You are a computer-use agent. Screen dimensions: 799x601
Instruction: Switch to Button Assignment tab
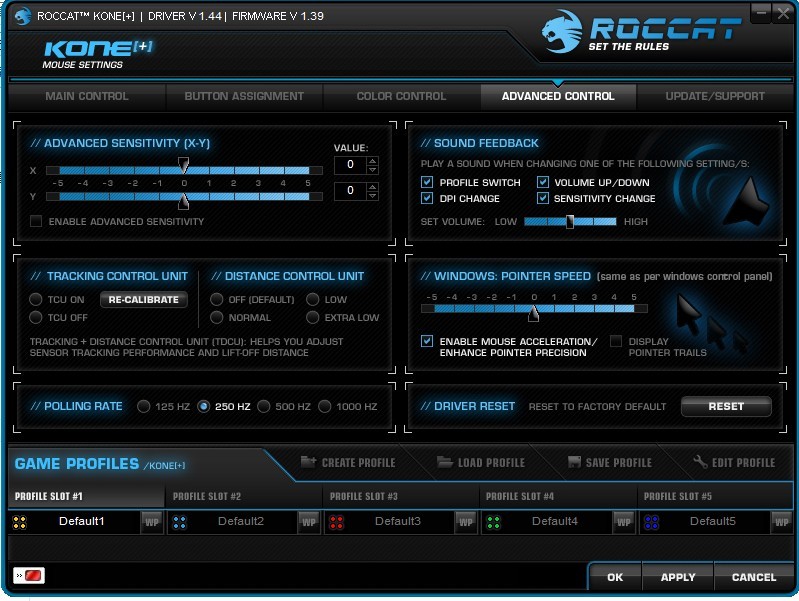click(244, 96)
